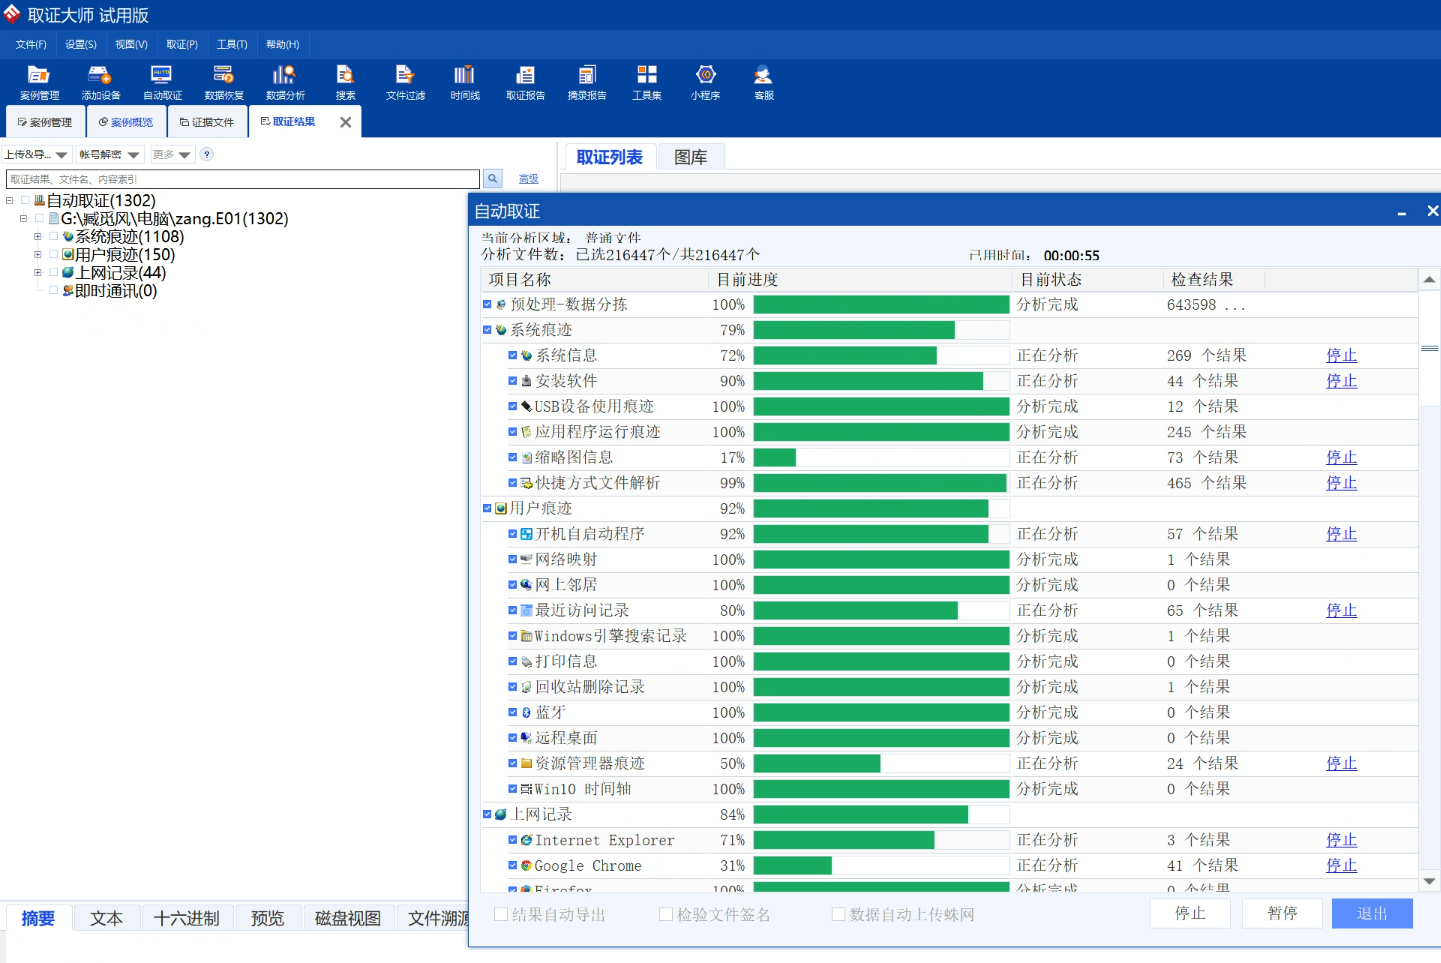Click the 摘录报告 toolbar icon
1441x963 pixels.
coord(587,82)
